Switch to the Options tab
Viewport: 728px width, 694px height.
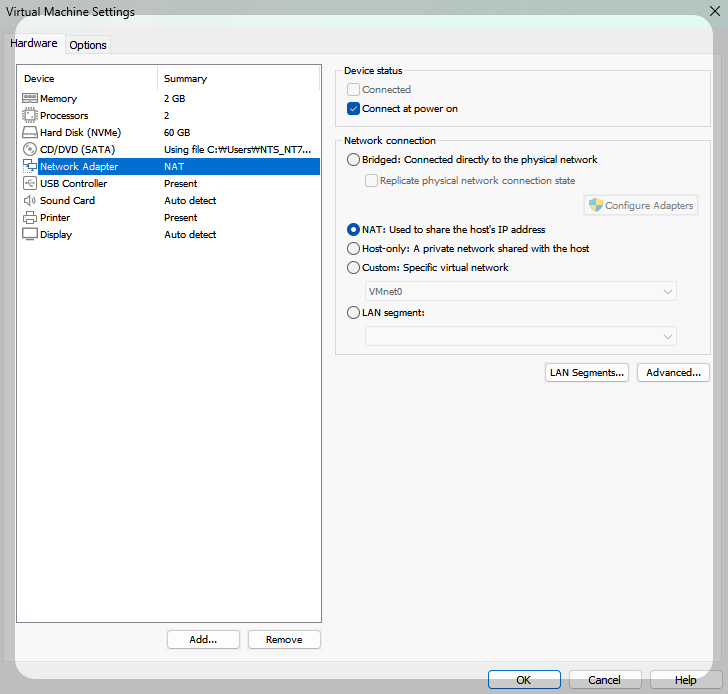88,45
